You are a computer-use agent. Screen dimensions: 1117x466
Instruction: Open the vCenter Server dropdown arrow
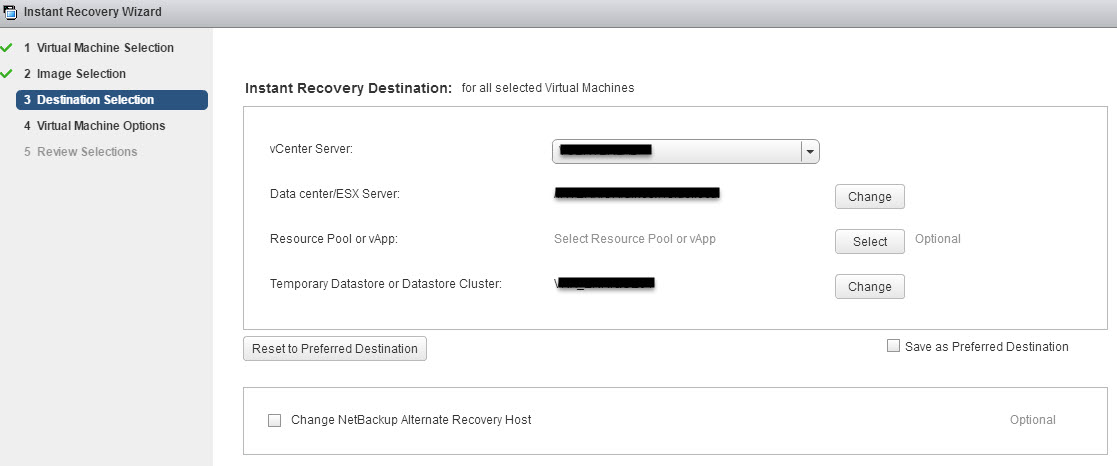click(810, 152)
